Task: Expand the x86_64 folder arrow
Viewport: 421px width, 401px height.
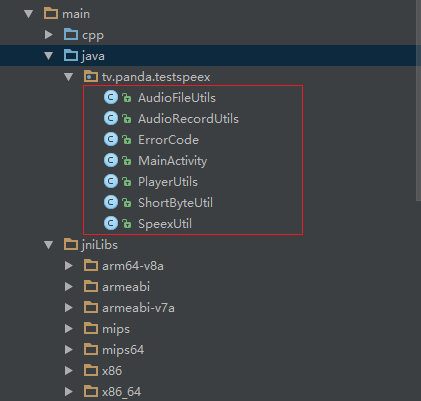Action: 69,392
